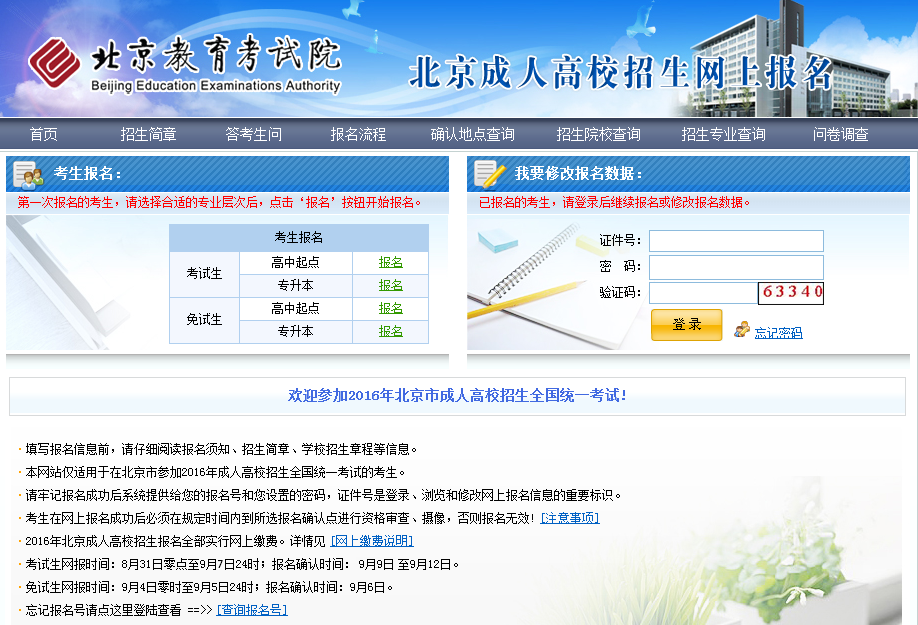Viewport: 918px width, 625px height.
Task: Click the notepad and pencil icon
Action: [489, 174]
